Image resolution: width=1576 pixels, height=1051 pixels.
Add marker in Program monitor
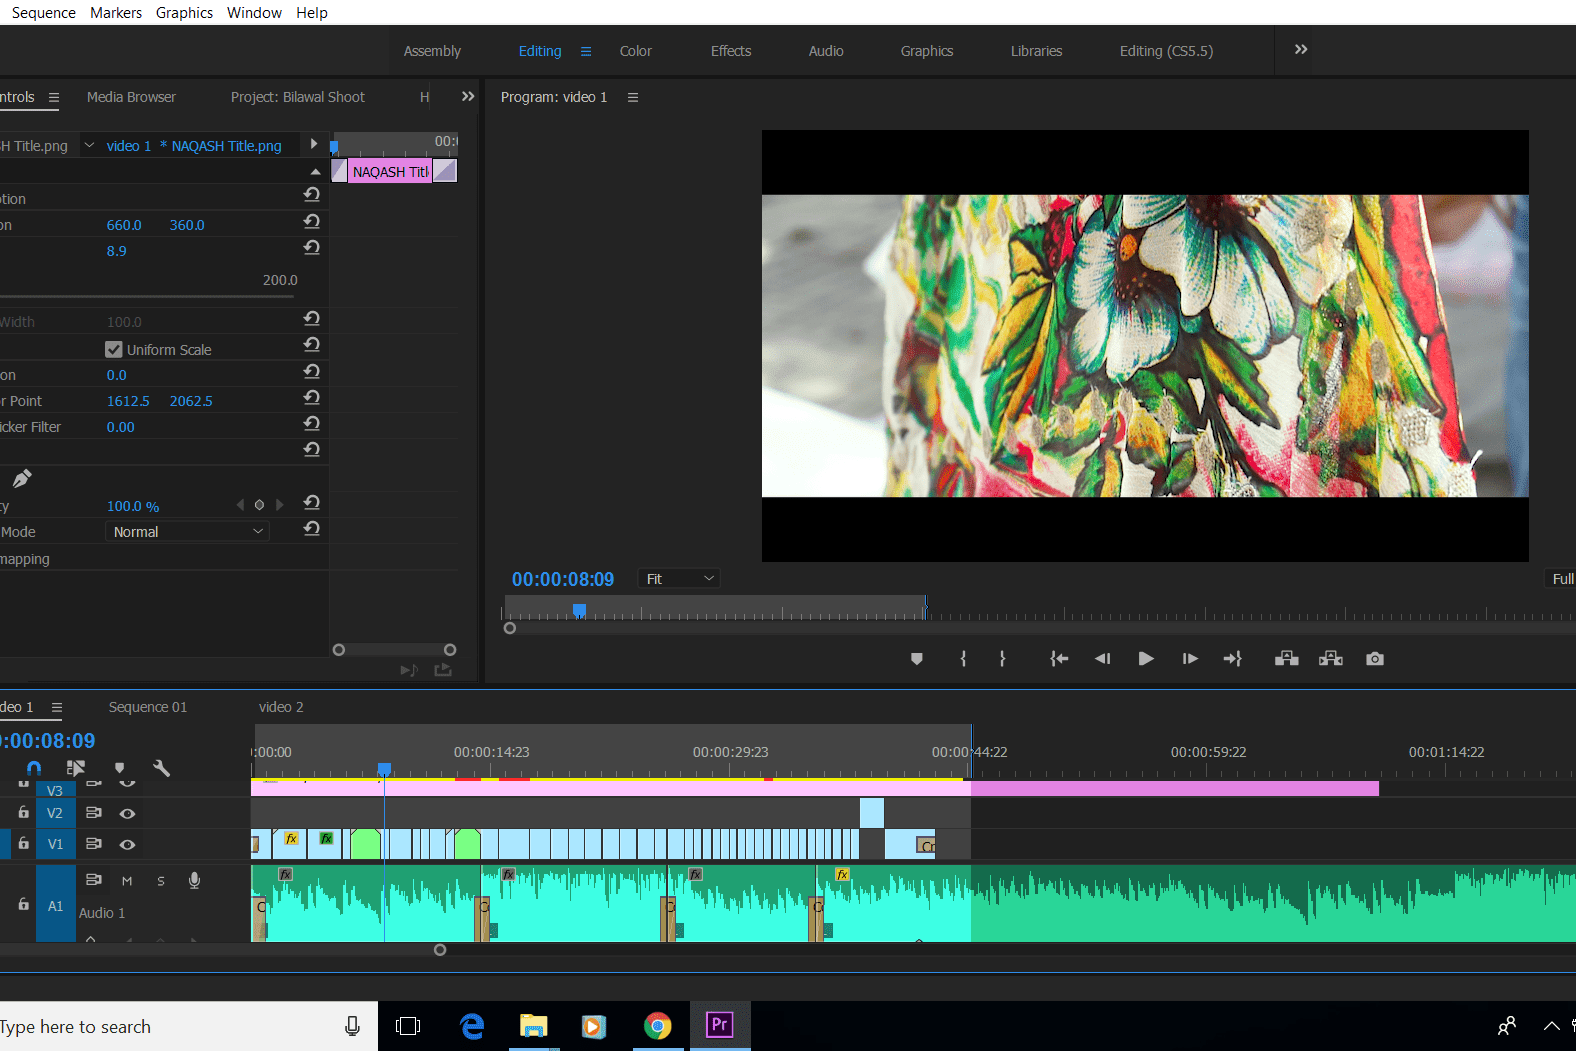coord(917,659)
